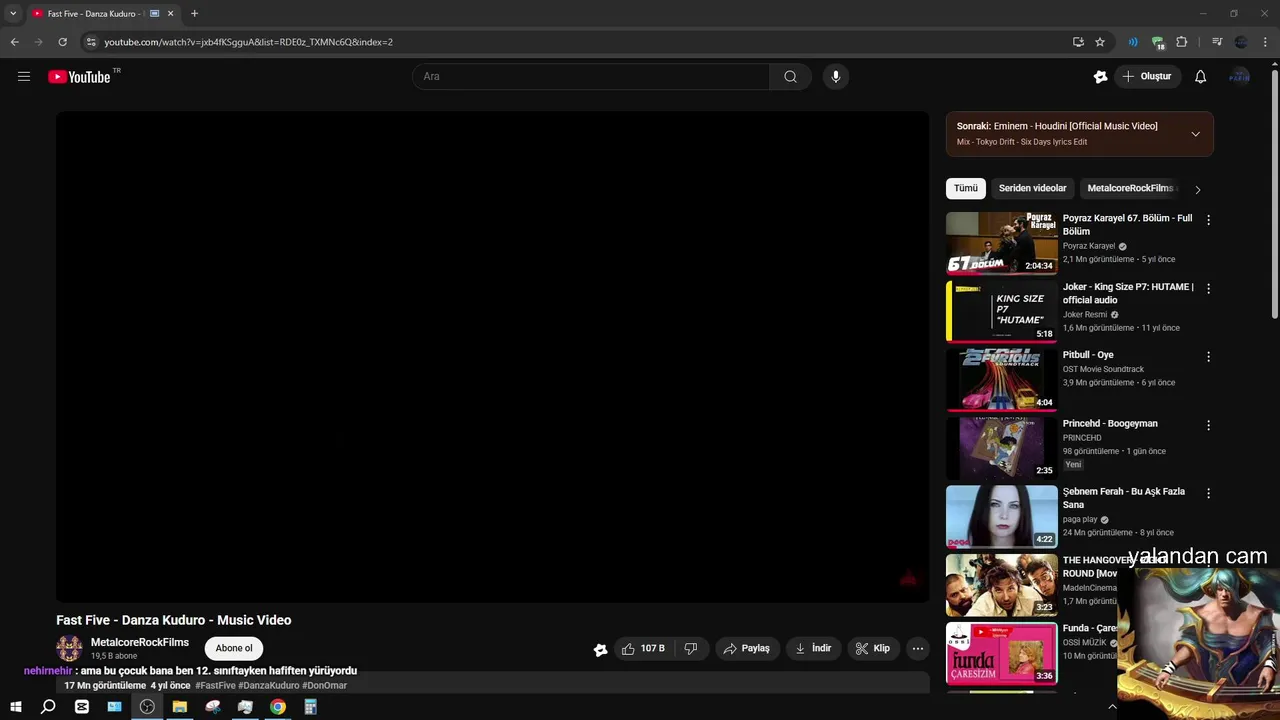Show more filter chips with right arrow
This screenshot has width=1280, height=720.
(1197, 189)
